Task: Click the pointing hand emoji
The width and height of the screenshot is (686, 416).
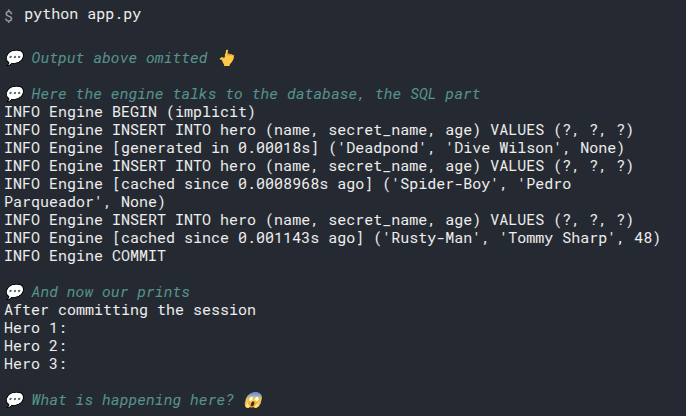Action: coord(226,58)
